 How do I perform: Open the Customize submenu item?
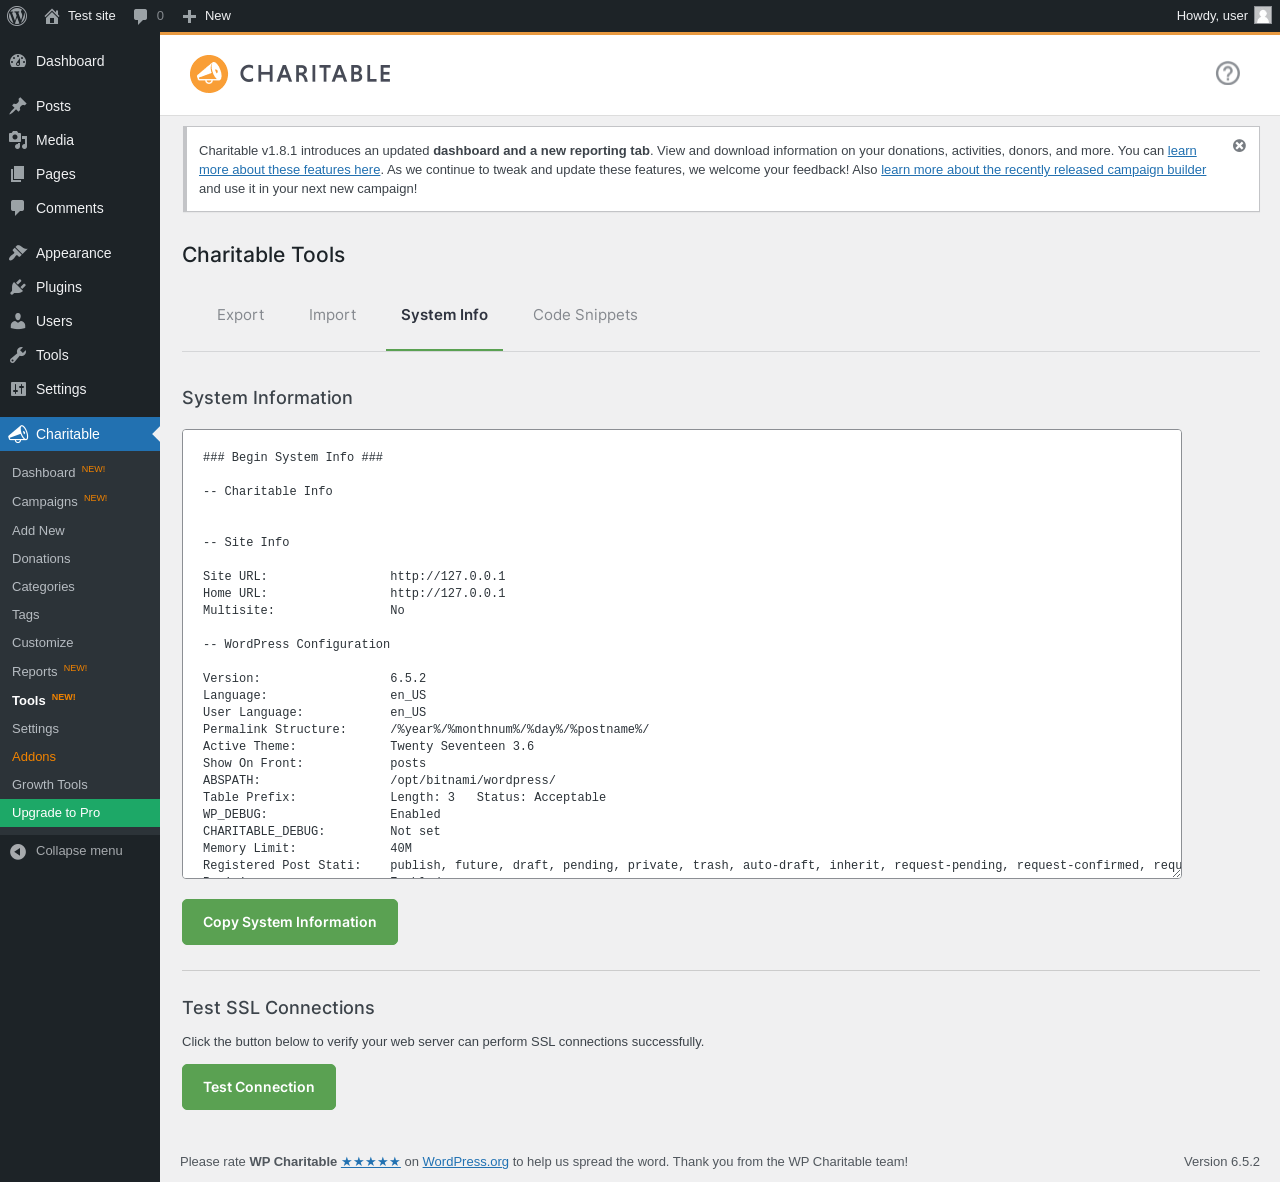pos(42,643)
